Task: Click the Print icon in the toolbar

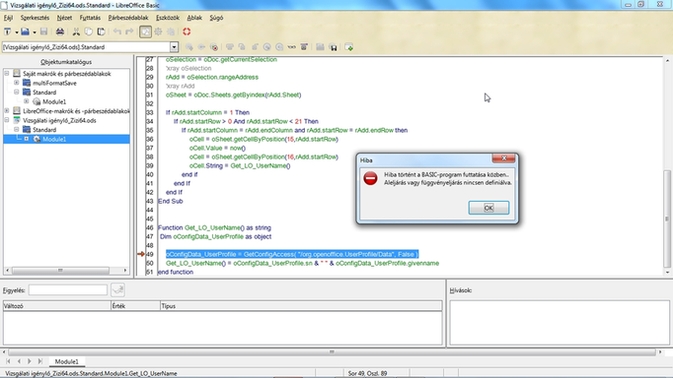Action: click(x=60, y=32)
